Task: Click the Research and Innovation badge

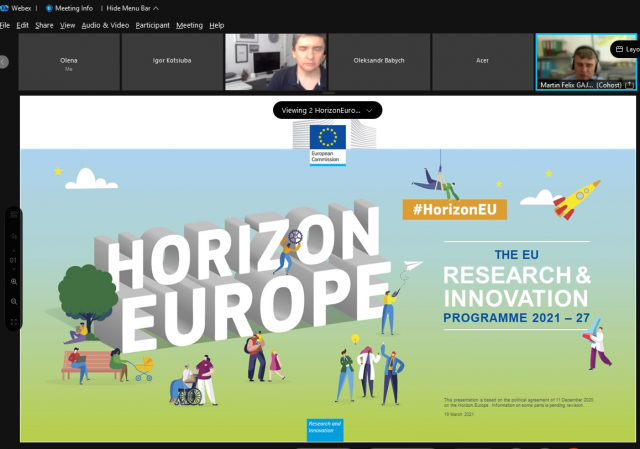Action: [325, 430]
